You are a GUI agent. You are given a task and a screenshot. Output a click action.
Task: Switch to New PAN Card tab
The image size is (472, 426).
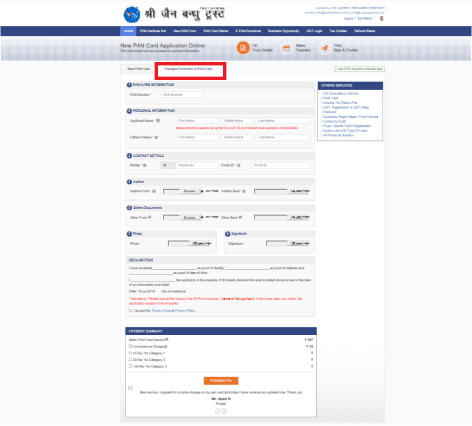click(138, 69)
